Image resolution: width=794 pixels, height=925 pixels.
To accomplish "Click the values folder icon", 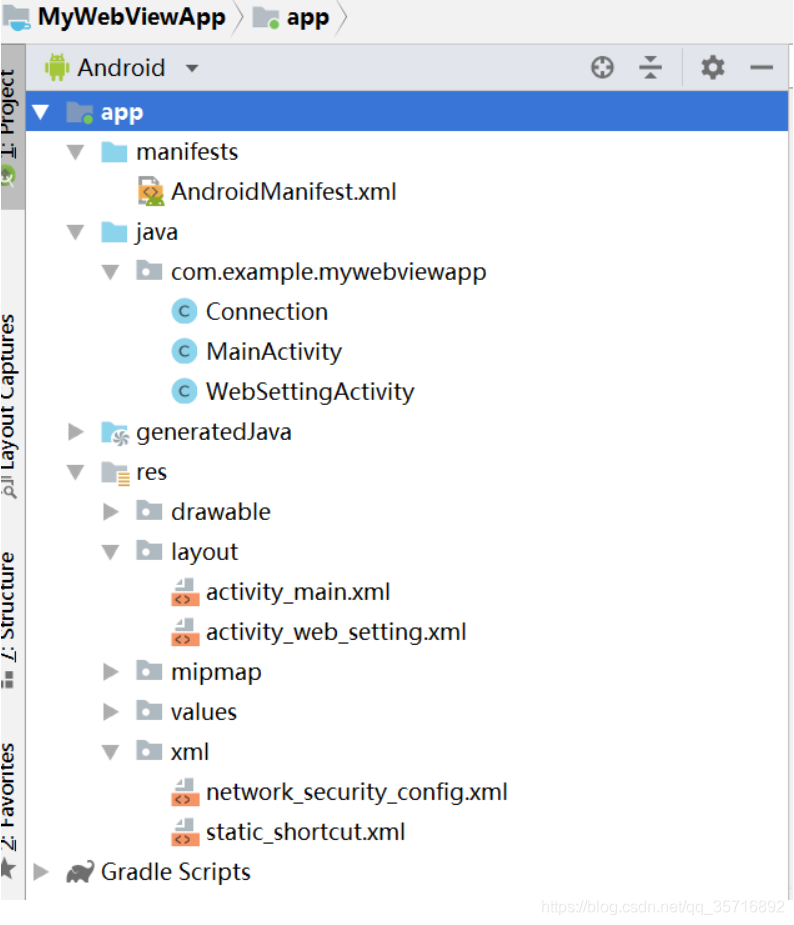I will pos(149,710).
